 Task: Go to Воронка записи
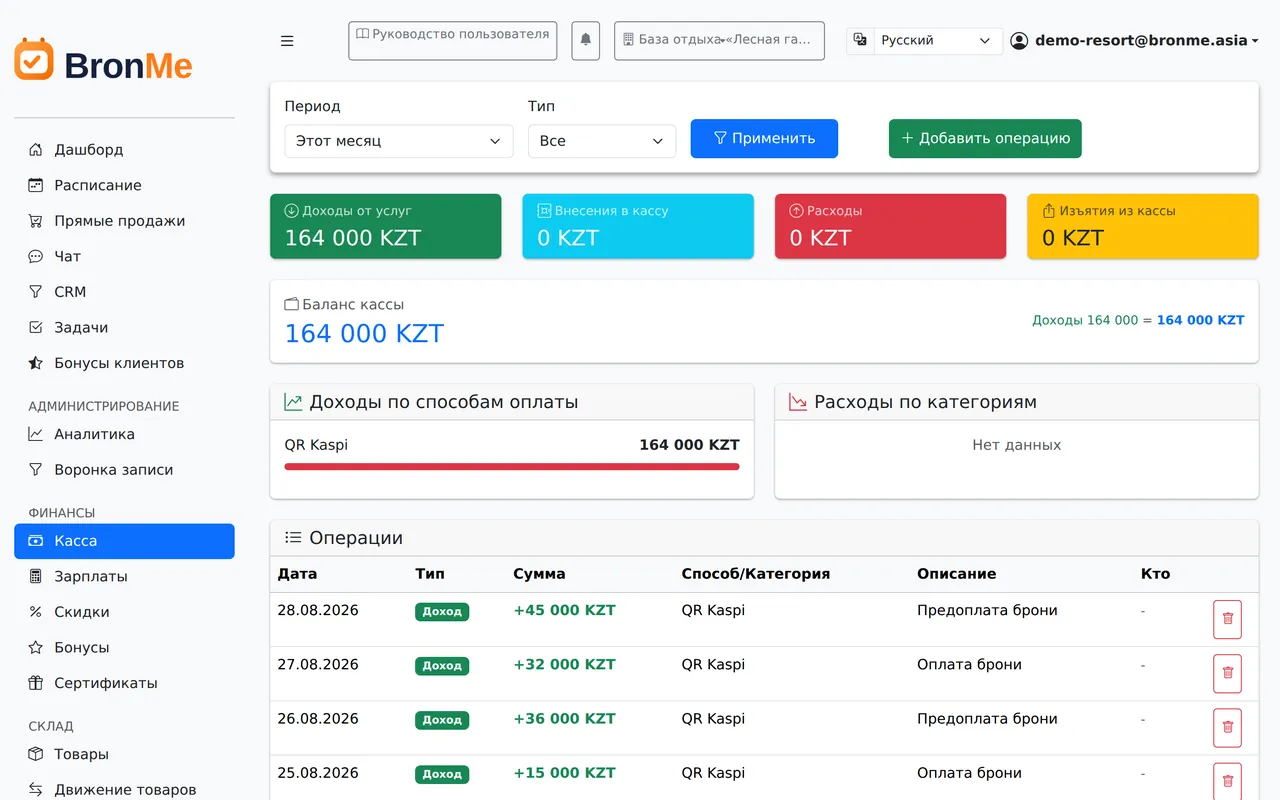(124, 470)
